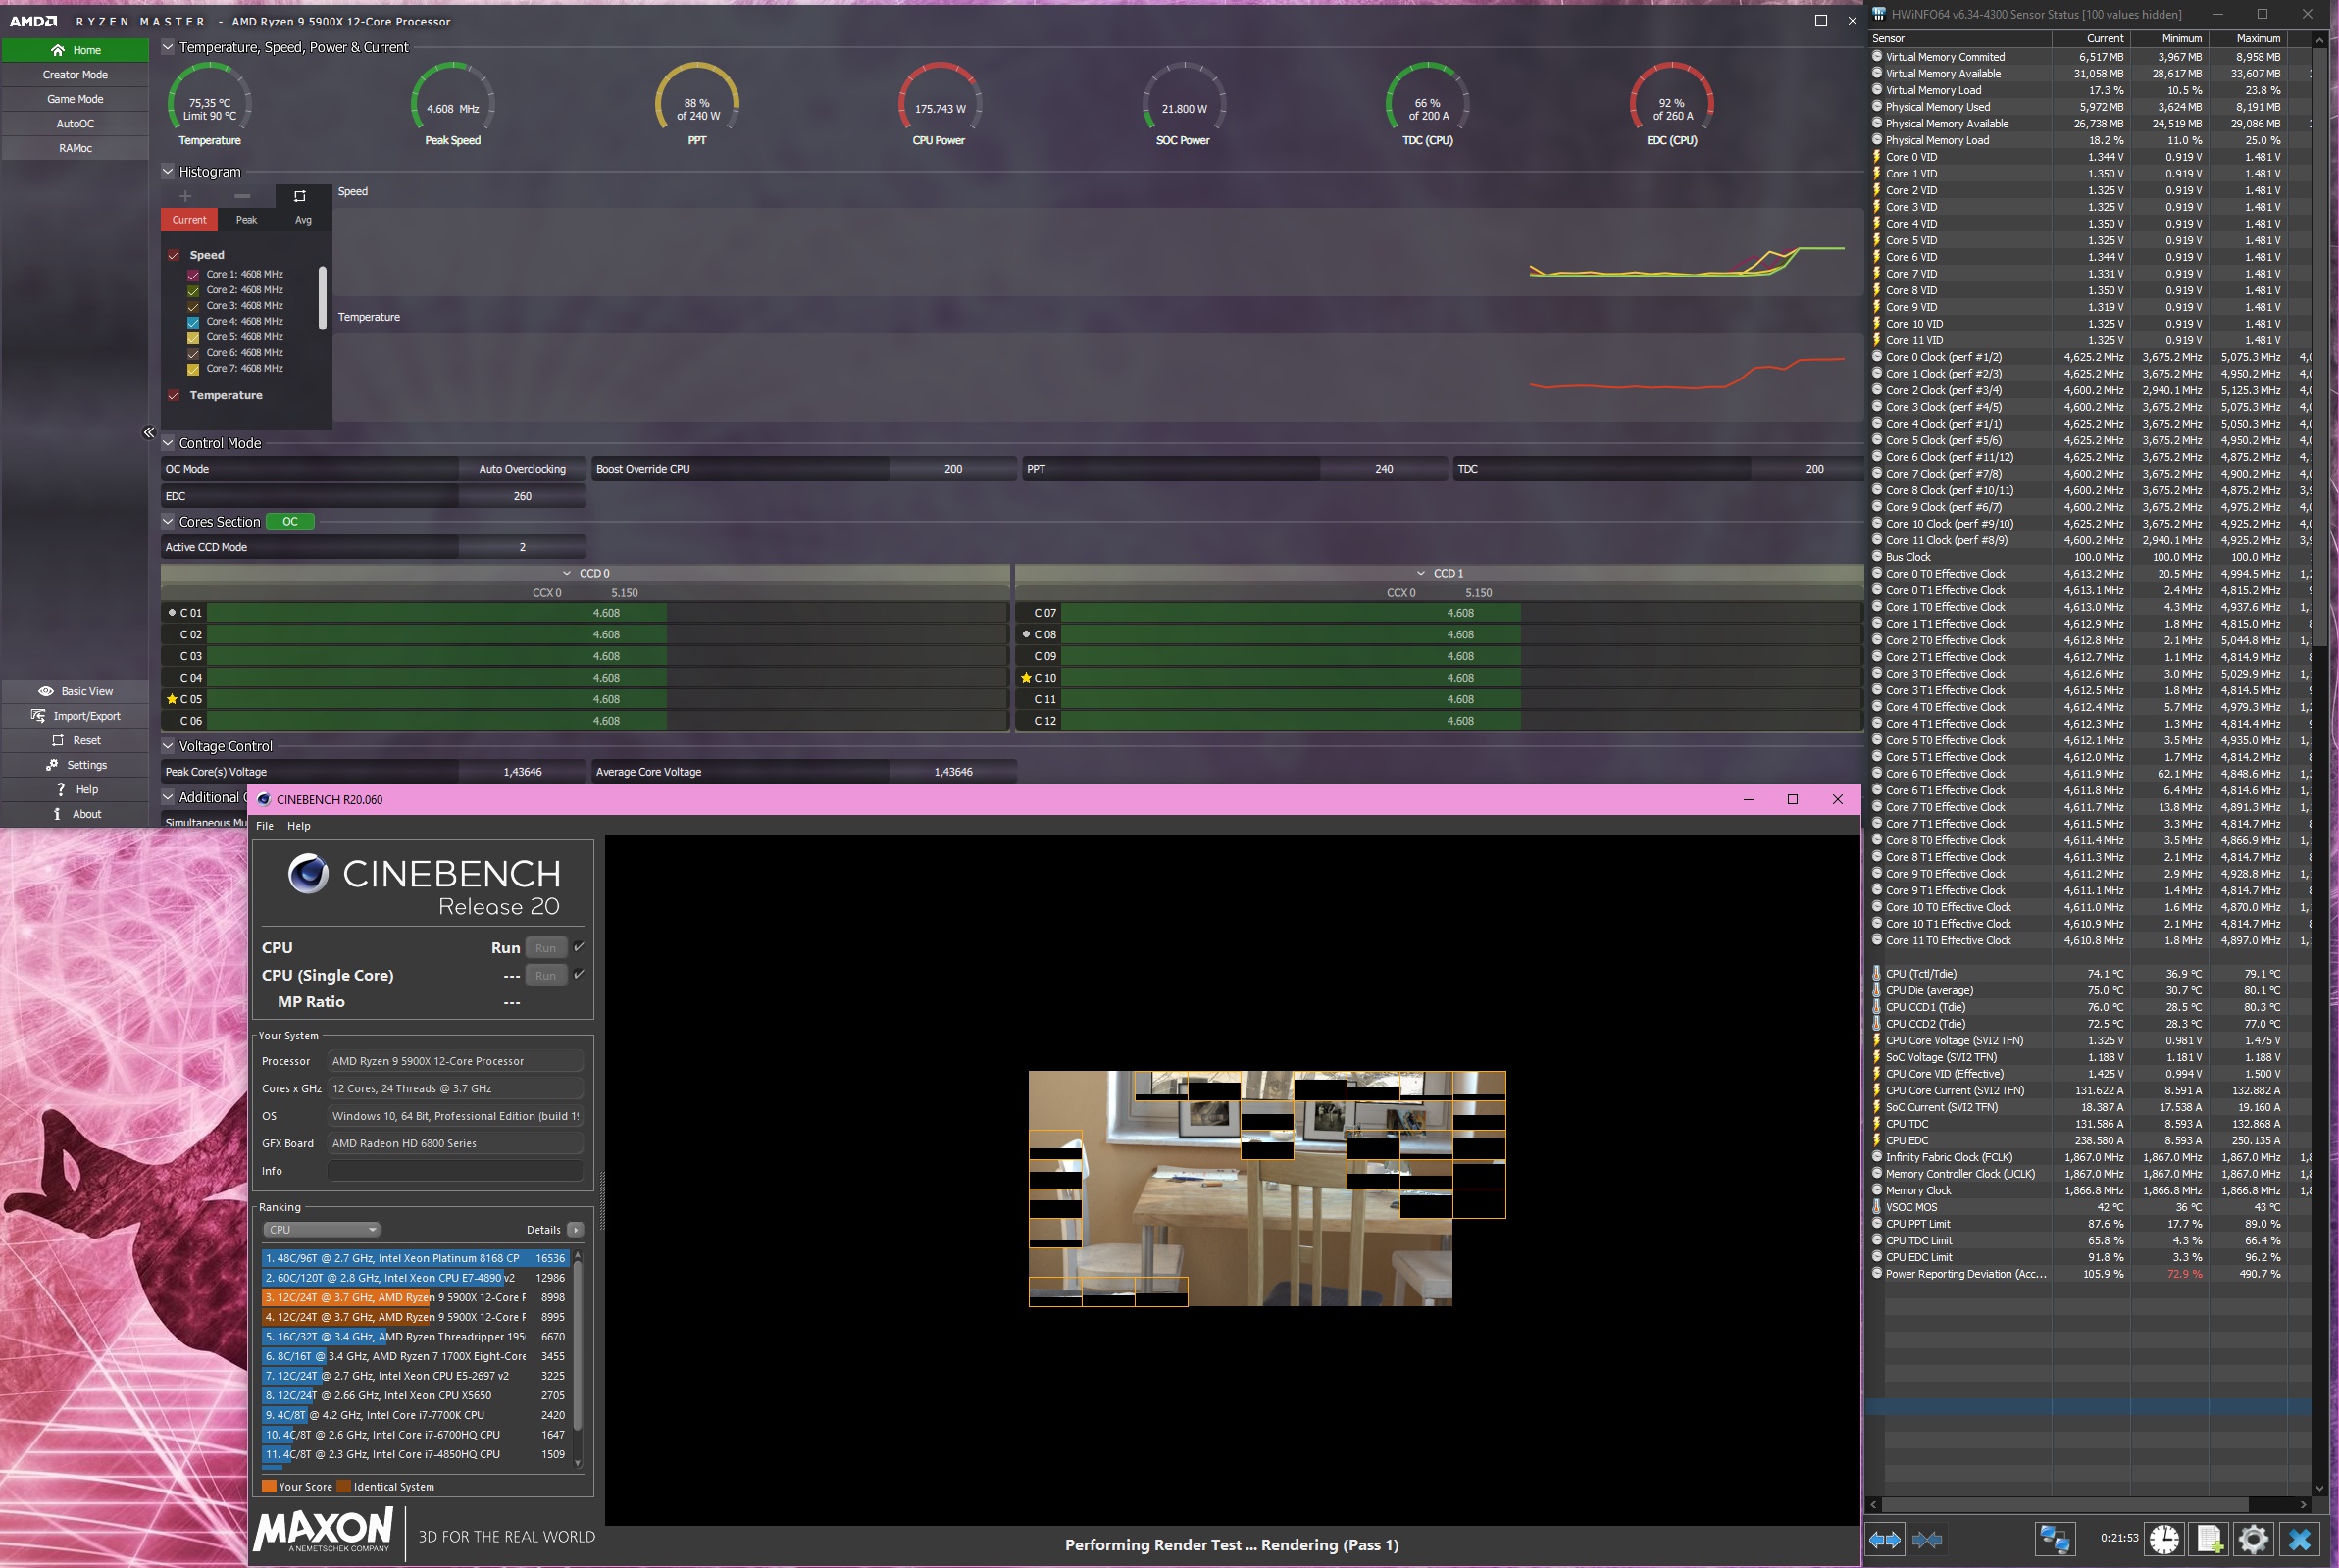Toggle the Core 2: 4608 MHz checkbox
Image resolution: width=2339 pixels, height=1568 pixels.
[193, 291]
